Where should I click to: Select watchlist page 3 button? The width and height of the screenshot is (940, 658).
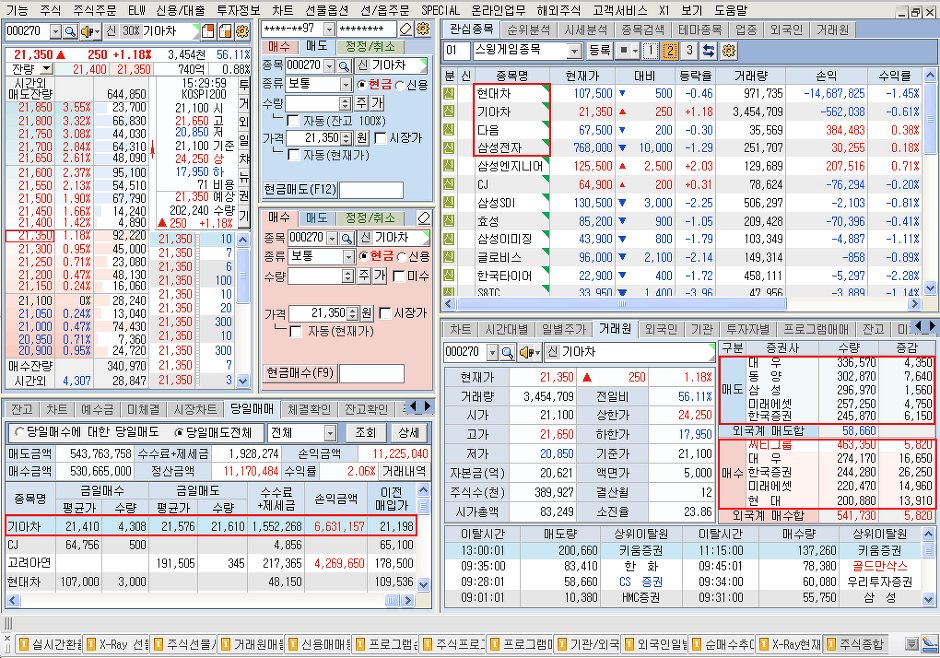point(689,50)
